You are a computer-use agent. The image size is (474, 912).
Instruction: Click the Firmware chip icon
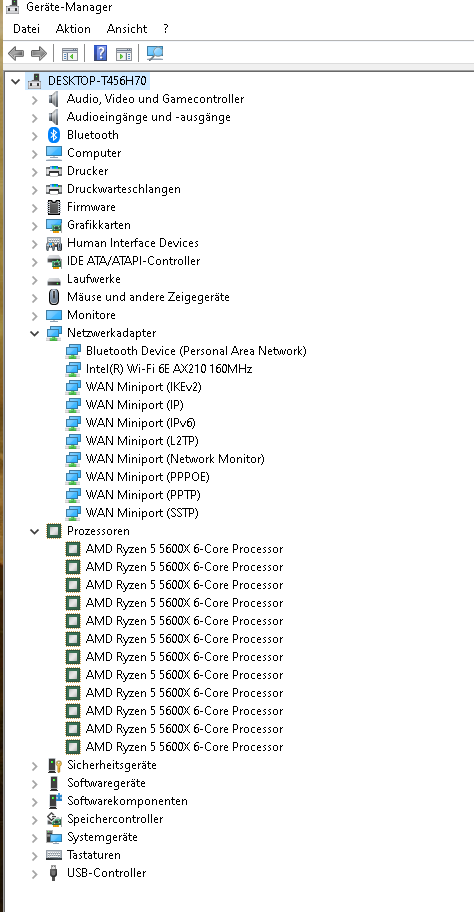tap(54, 207)
